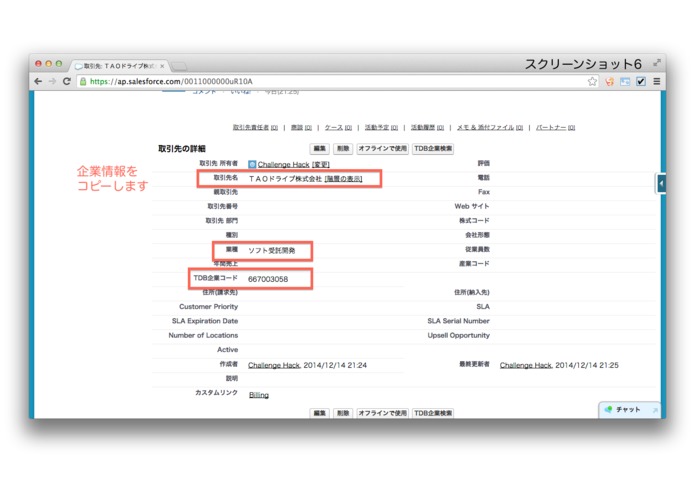Jump to 取引先責任者 [0] related list
This screenshot has height=494, width=695.
(x=255, y=128)
